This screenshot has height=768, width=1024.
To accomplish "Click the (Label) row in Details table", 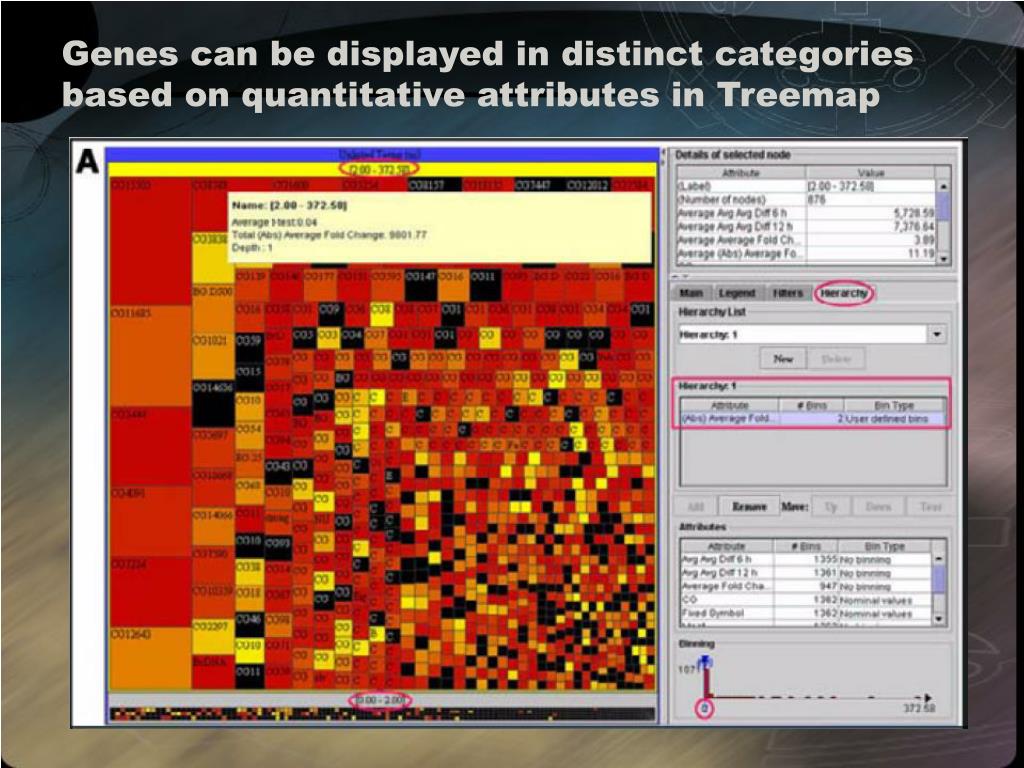I will [807, 186].
